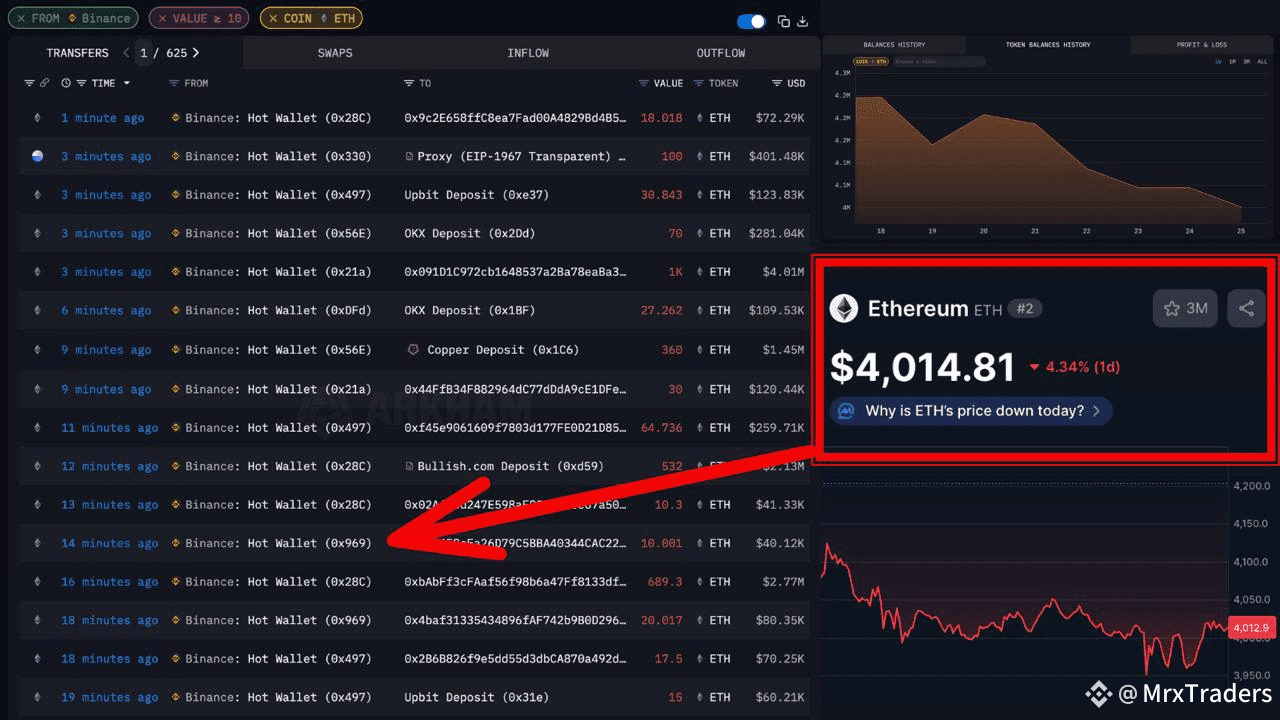Click the Copper shield icon
The width and height of the screenshot is (1280, 720).
[412, 350]
